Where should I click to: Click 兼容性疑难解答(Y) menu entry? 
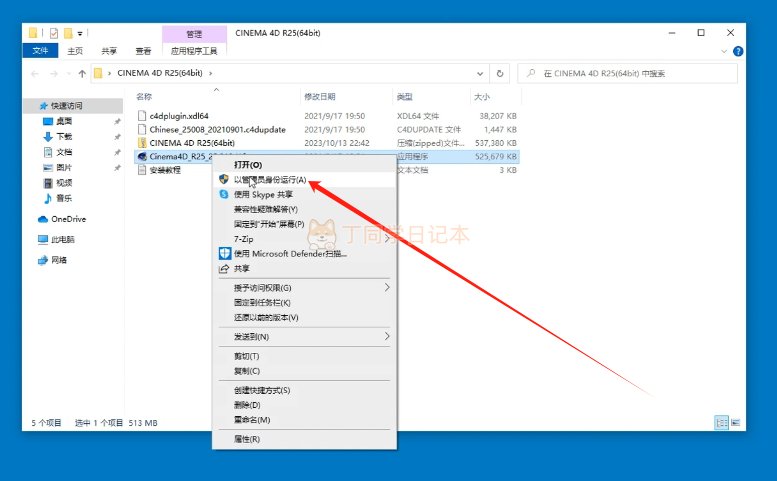coord(266,209)
